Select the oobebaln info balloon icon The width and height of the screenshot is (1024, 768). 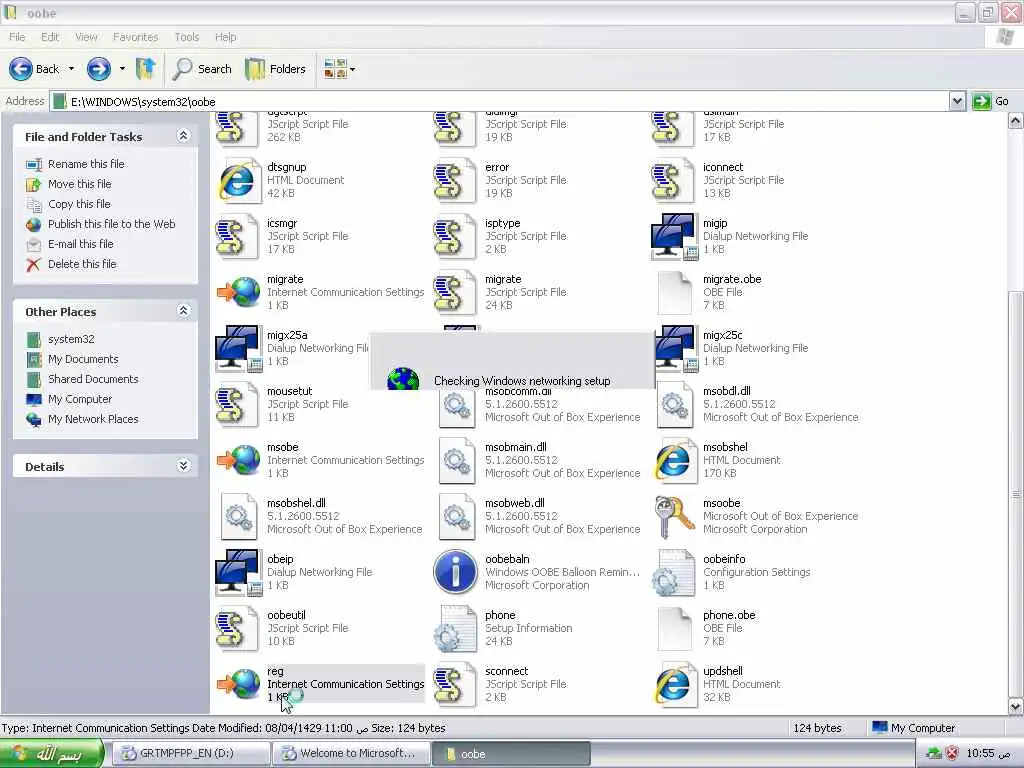(455, 573)
